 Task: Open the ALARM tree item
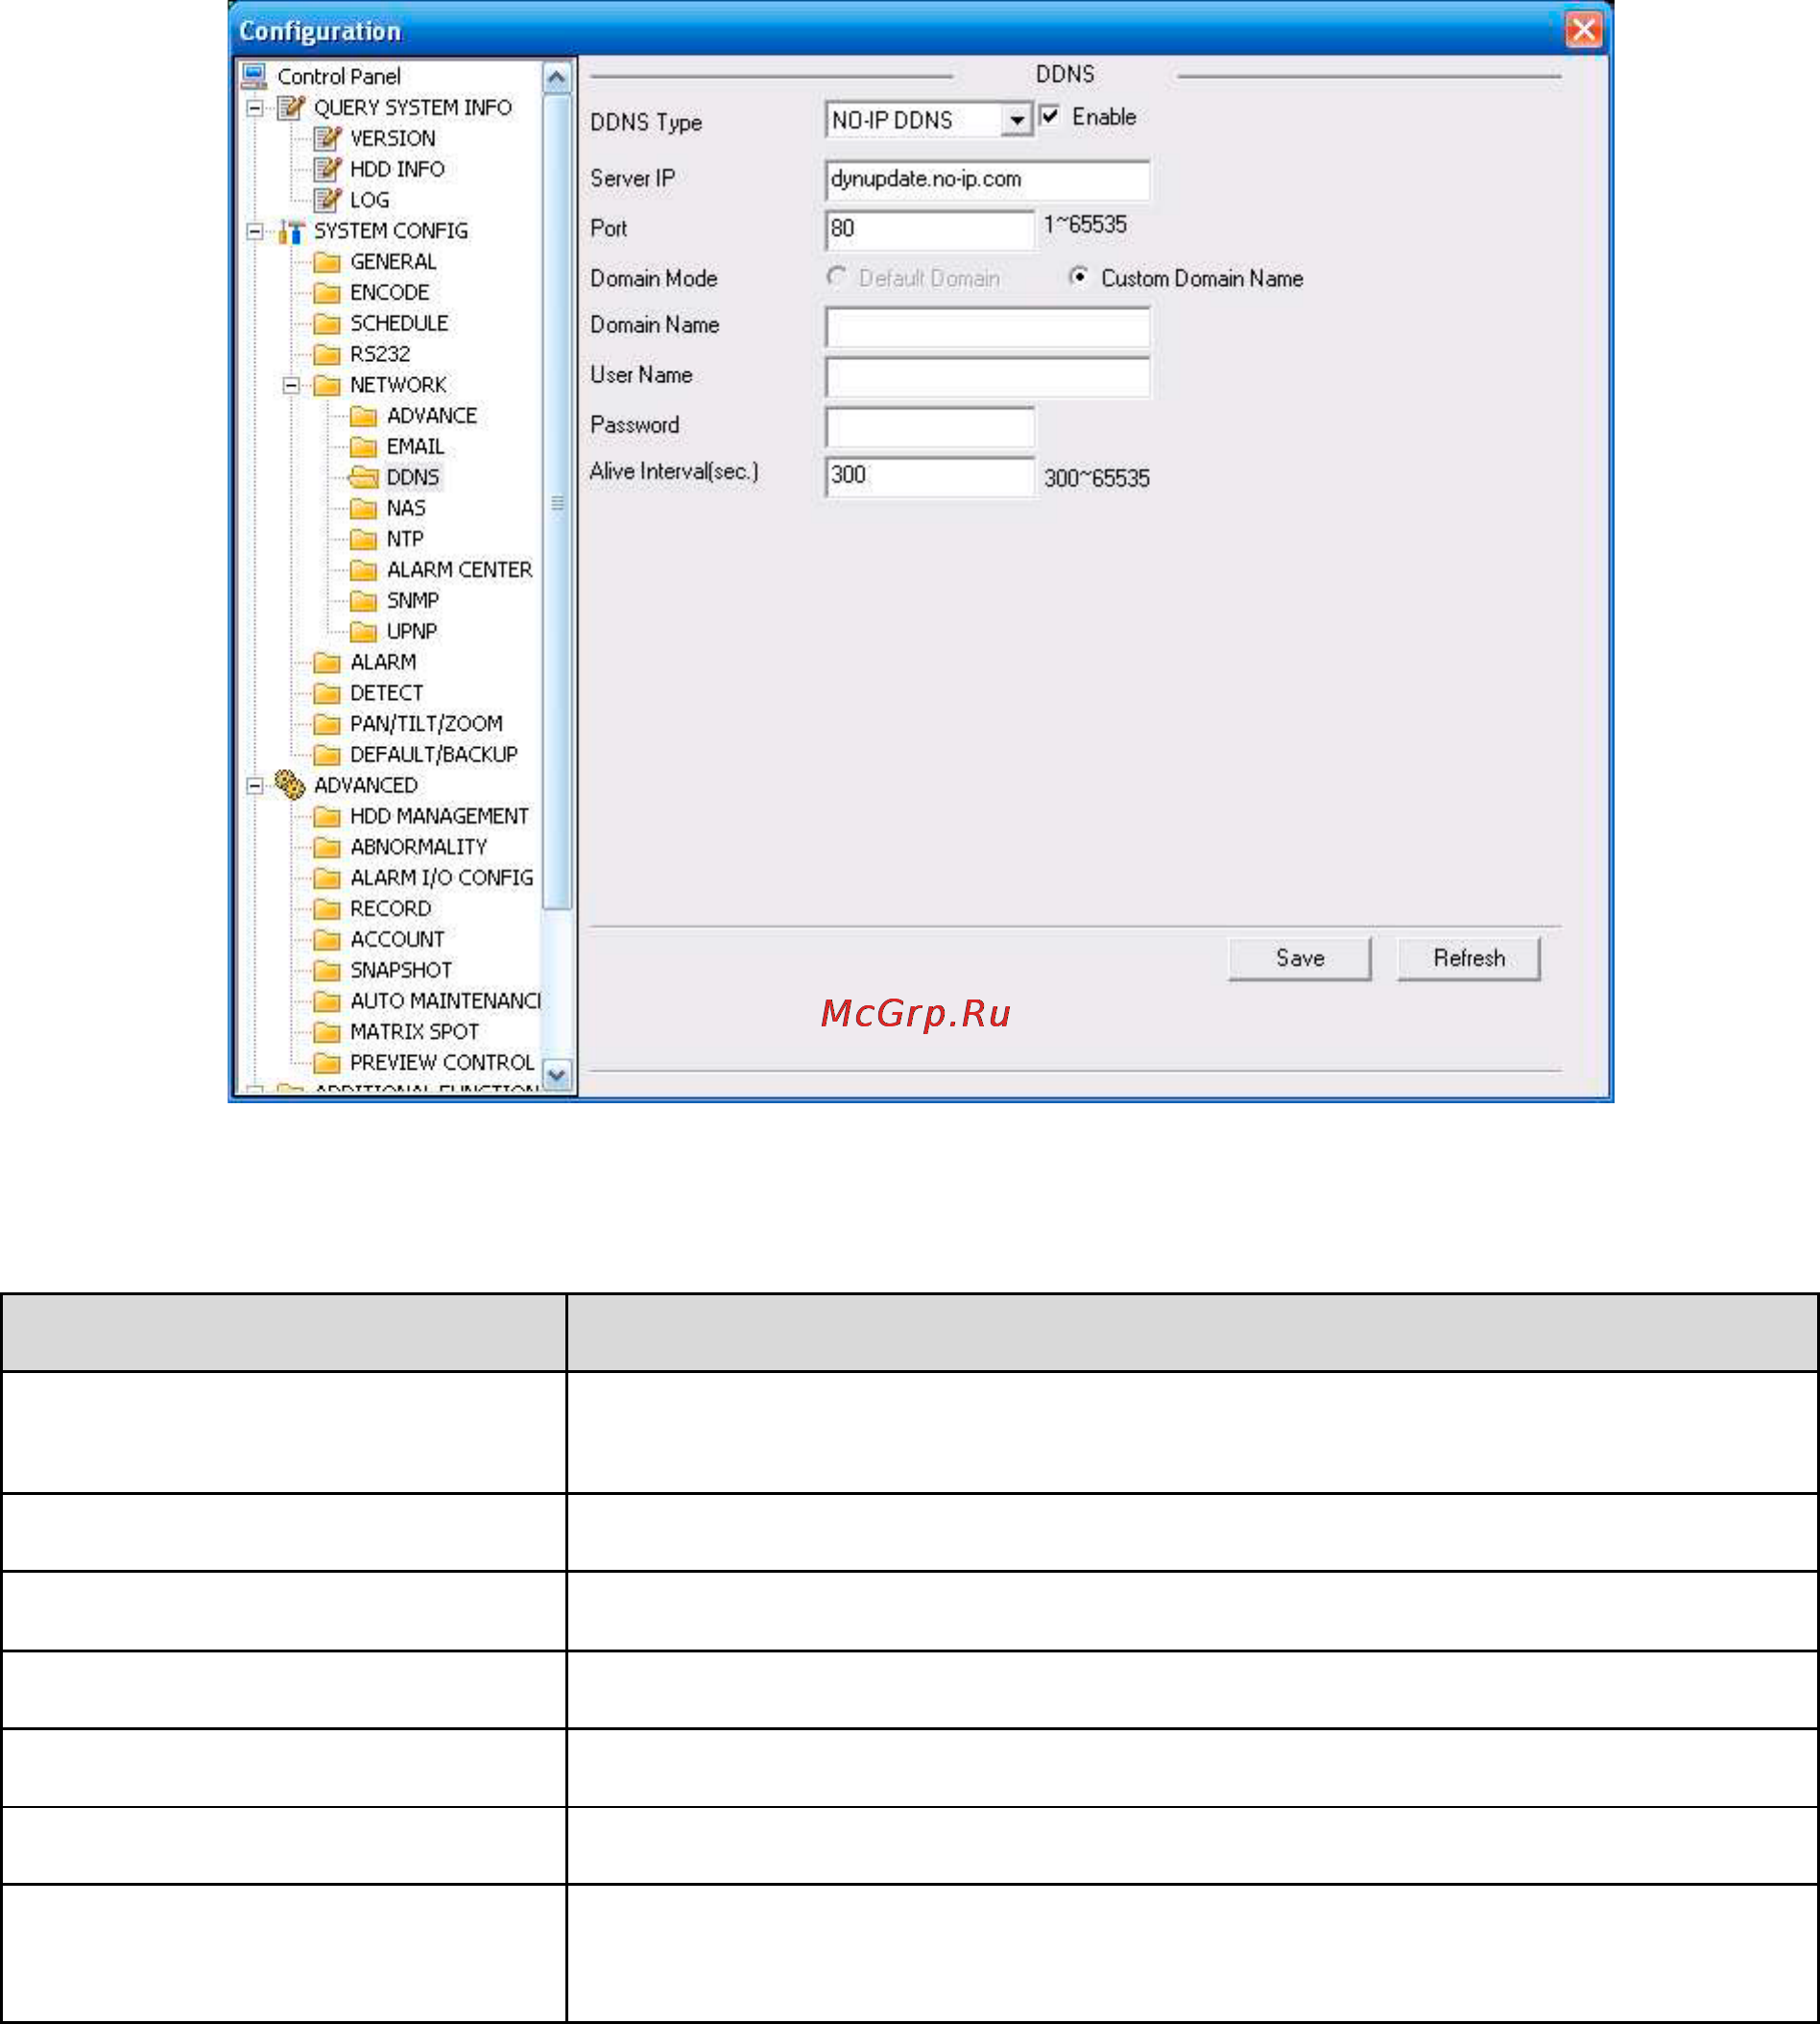pyautogui.click(x=383, y=662)
